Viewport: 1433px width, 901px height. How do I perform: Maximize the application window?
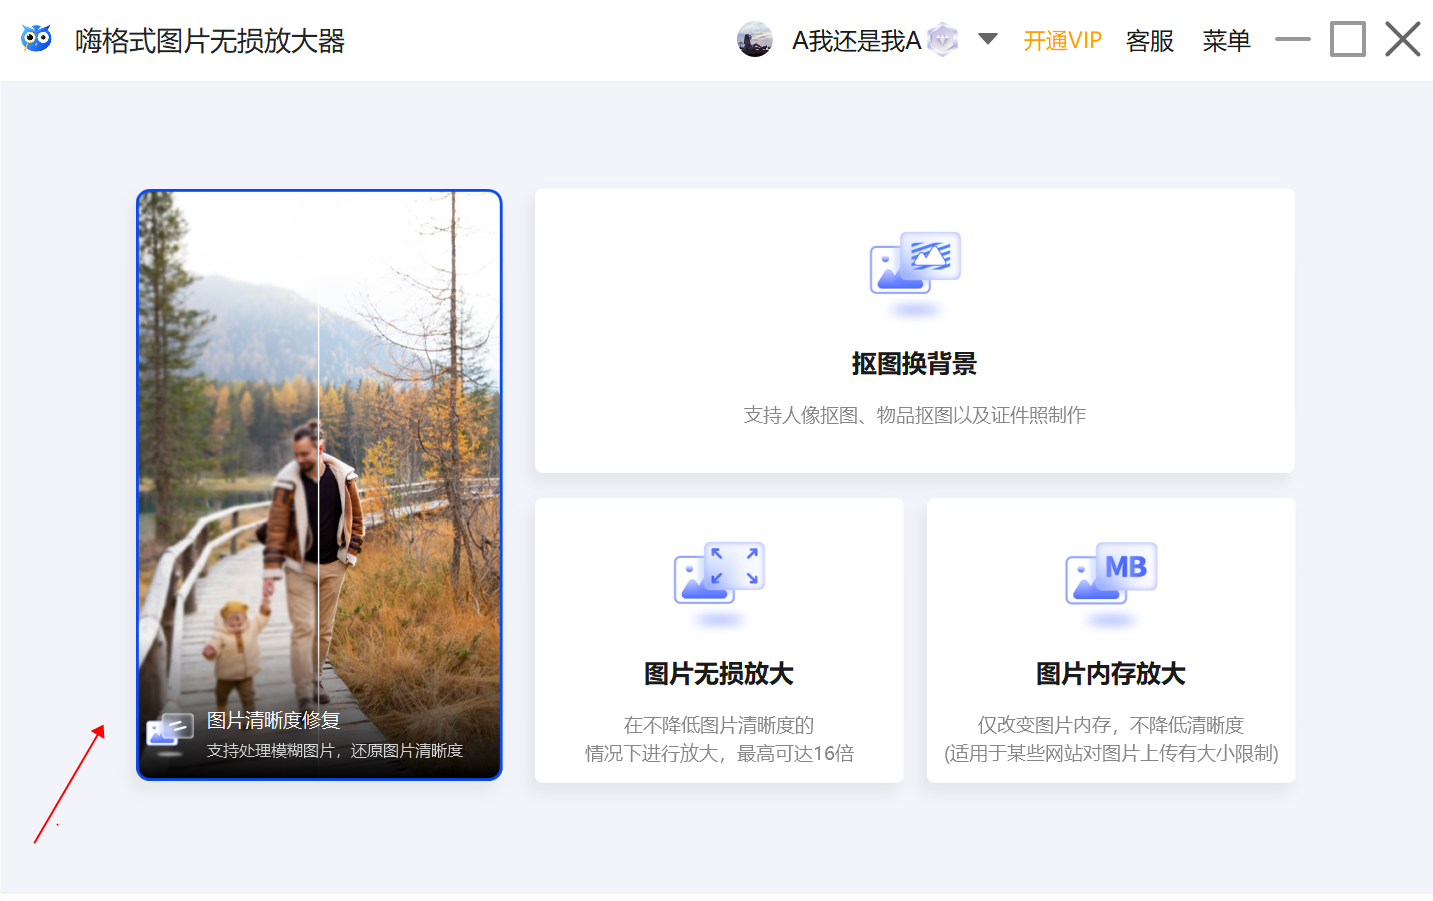coord(1348,40)
